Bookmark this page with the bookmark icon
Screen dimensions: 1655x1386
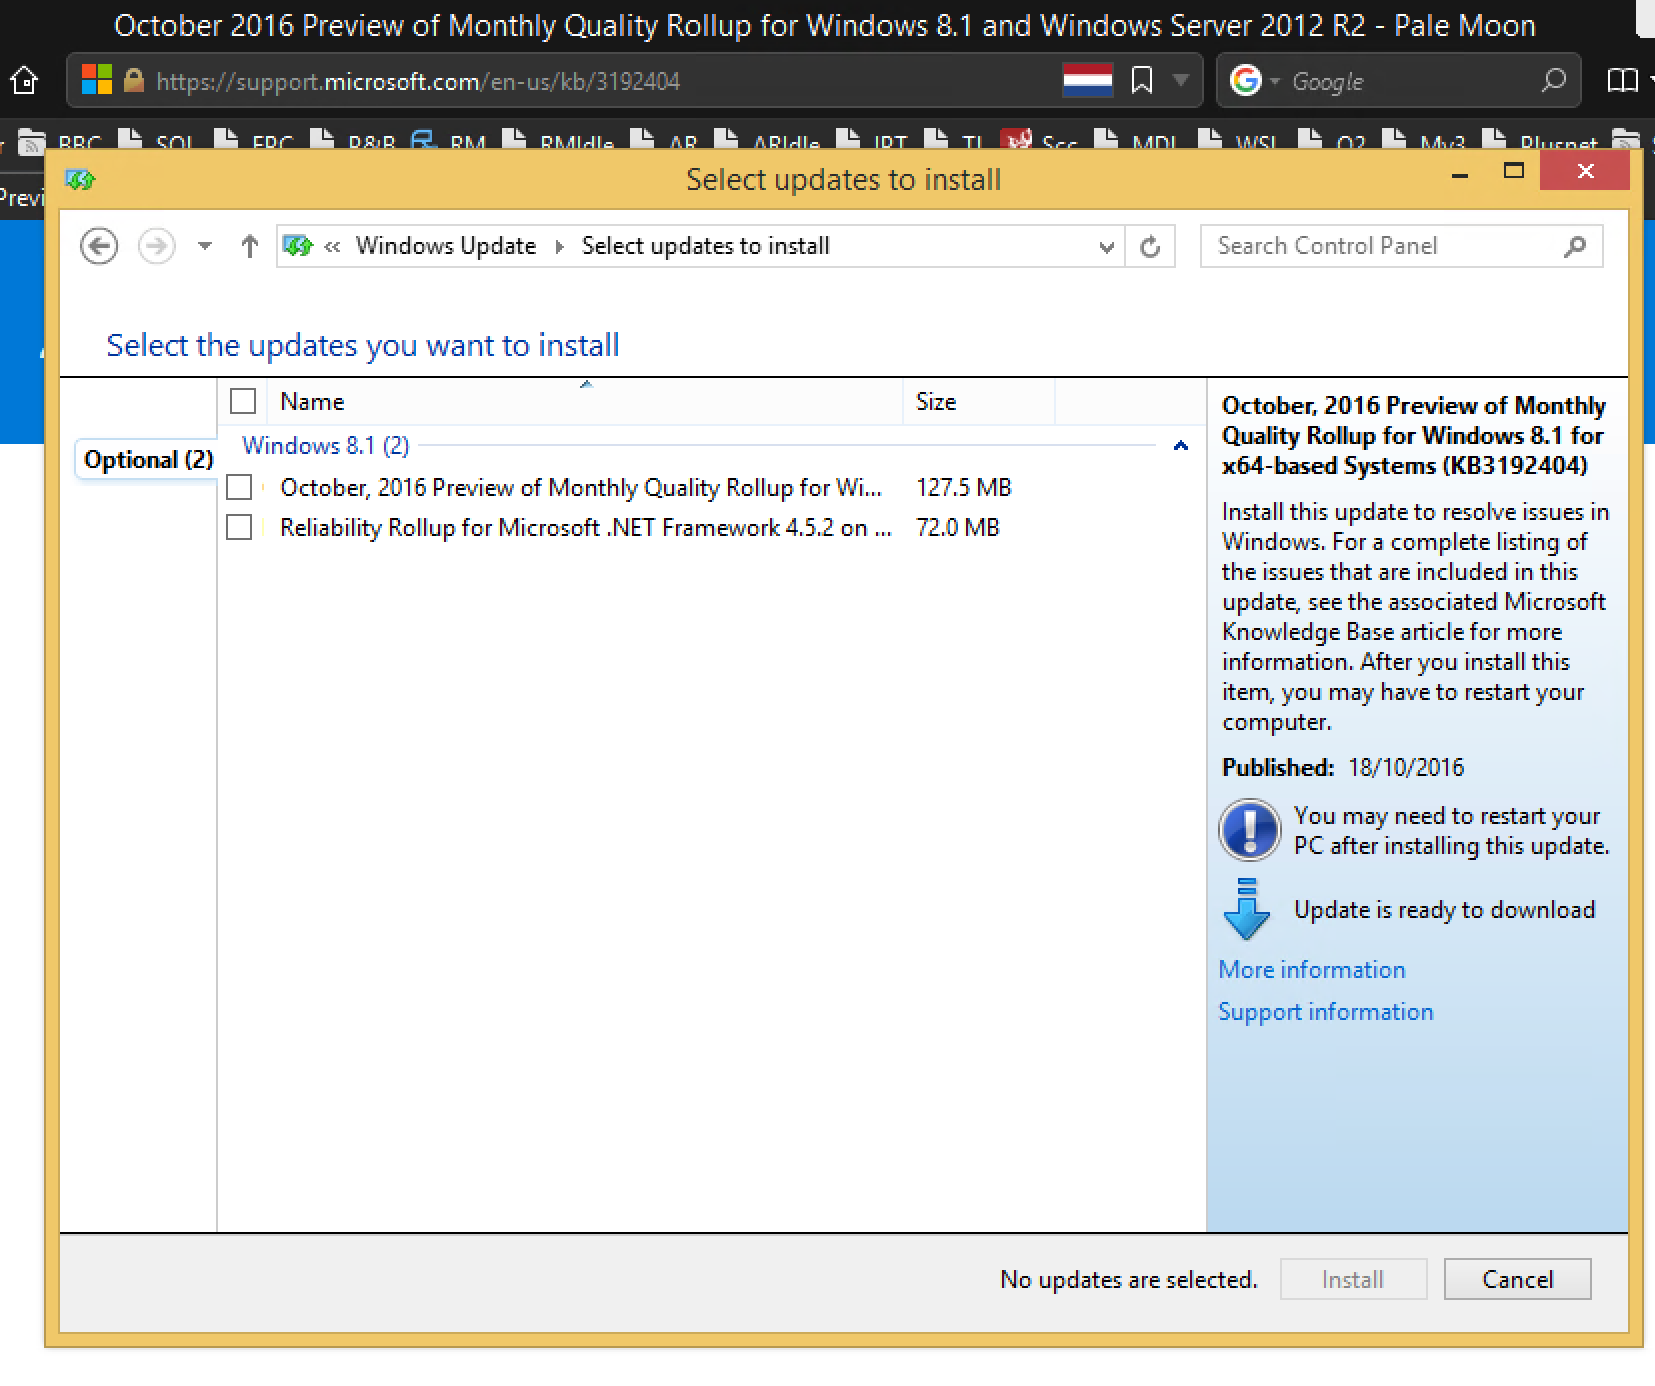(x=1142, y=80)
